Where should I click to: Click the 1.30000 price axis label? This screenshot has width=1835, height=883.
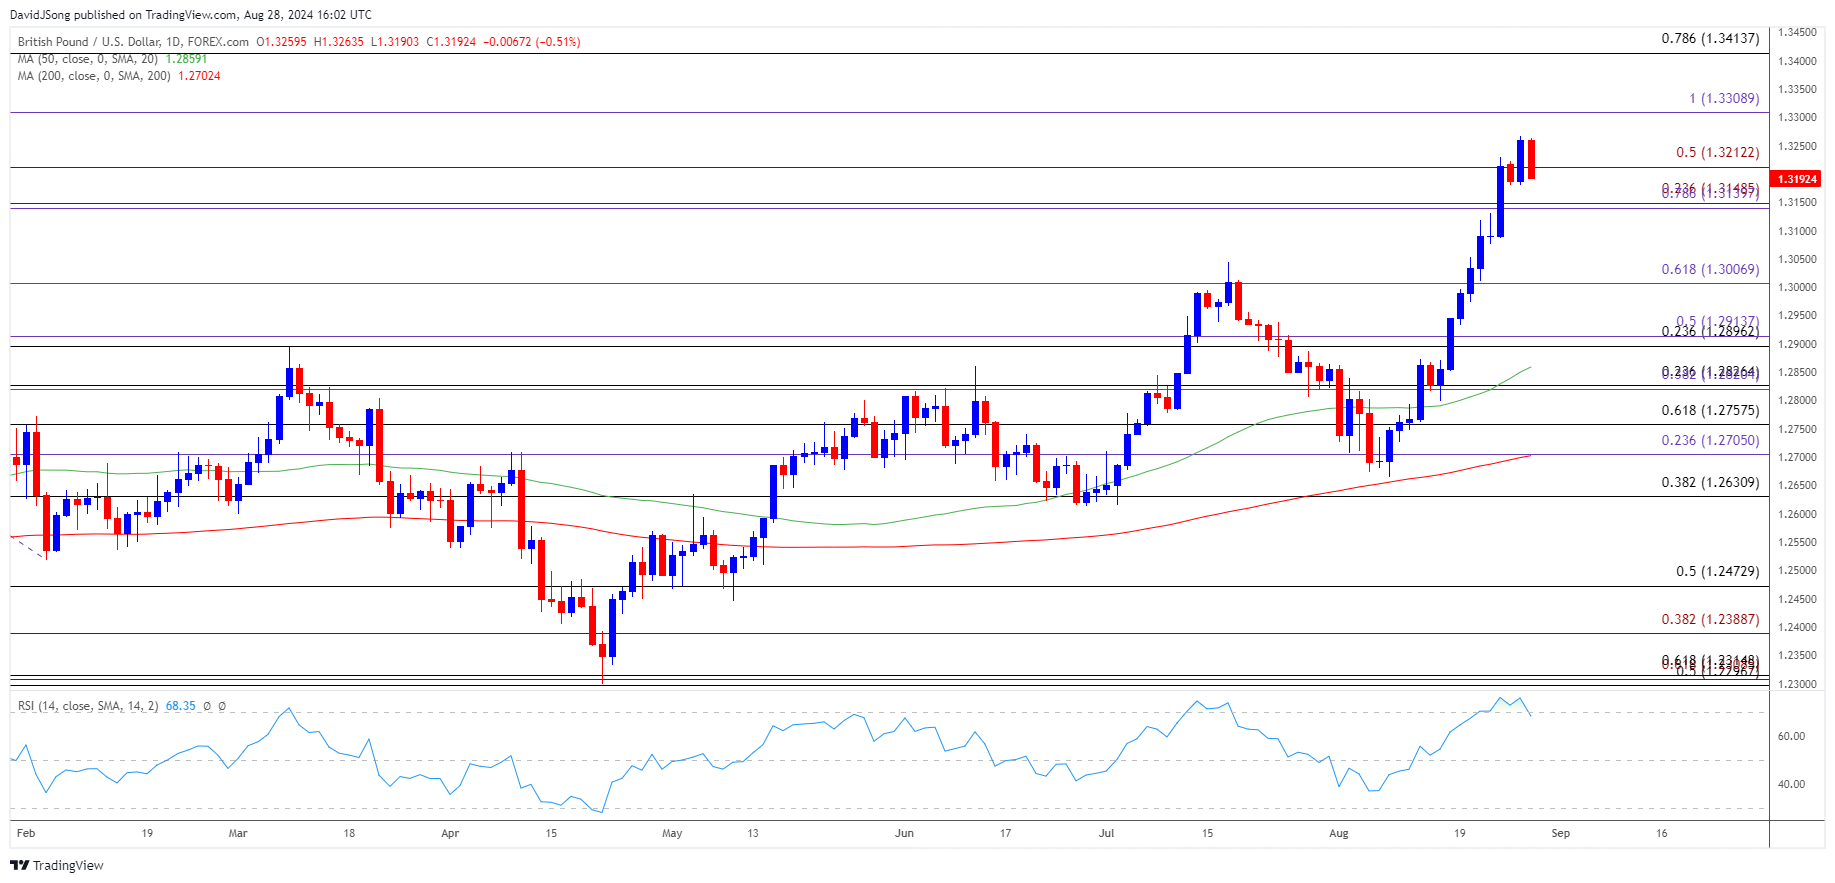[1796, 288]
